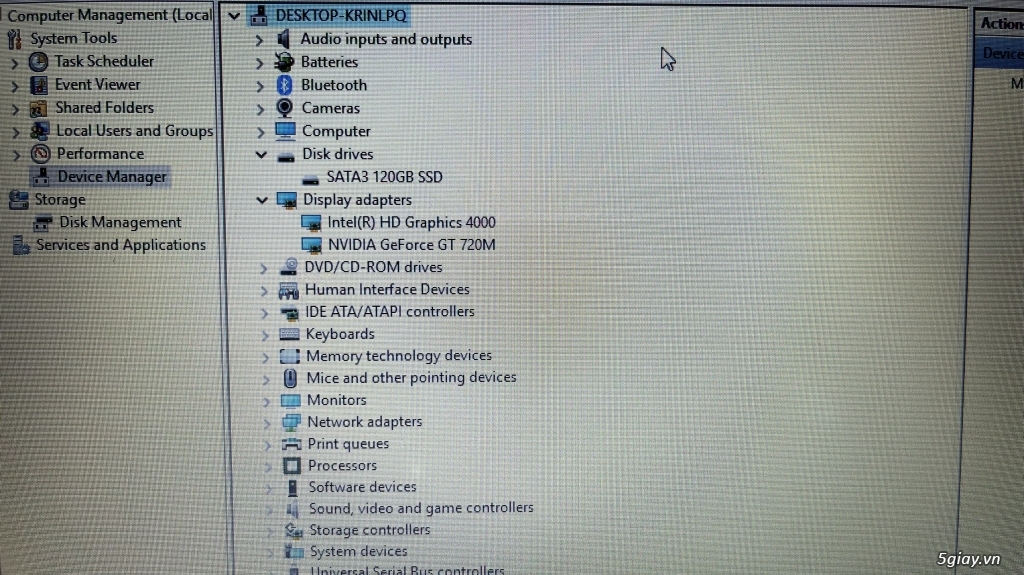Click the Print queues printer icon
The width and height of the screenshot is (1024, 575).
[x=291, y=444]
